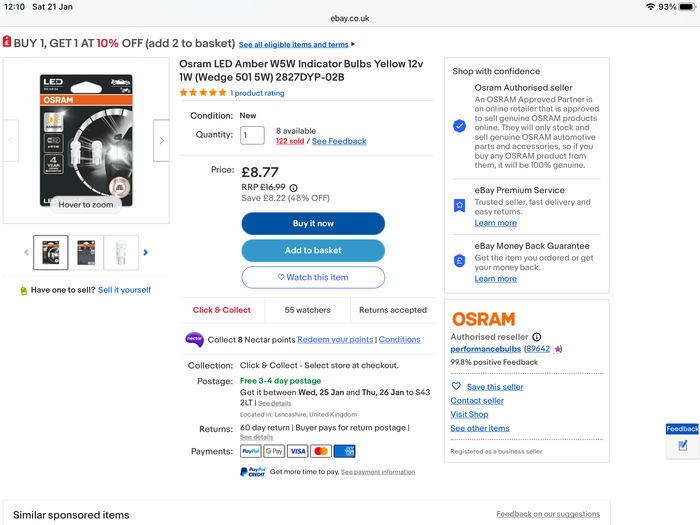Click the Feedback edit icon
Viewport: 700px width, 525px height.
point(683,445)
